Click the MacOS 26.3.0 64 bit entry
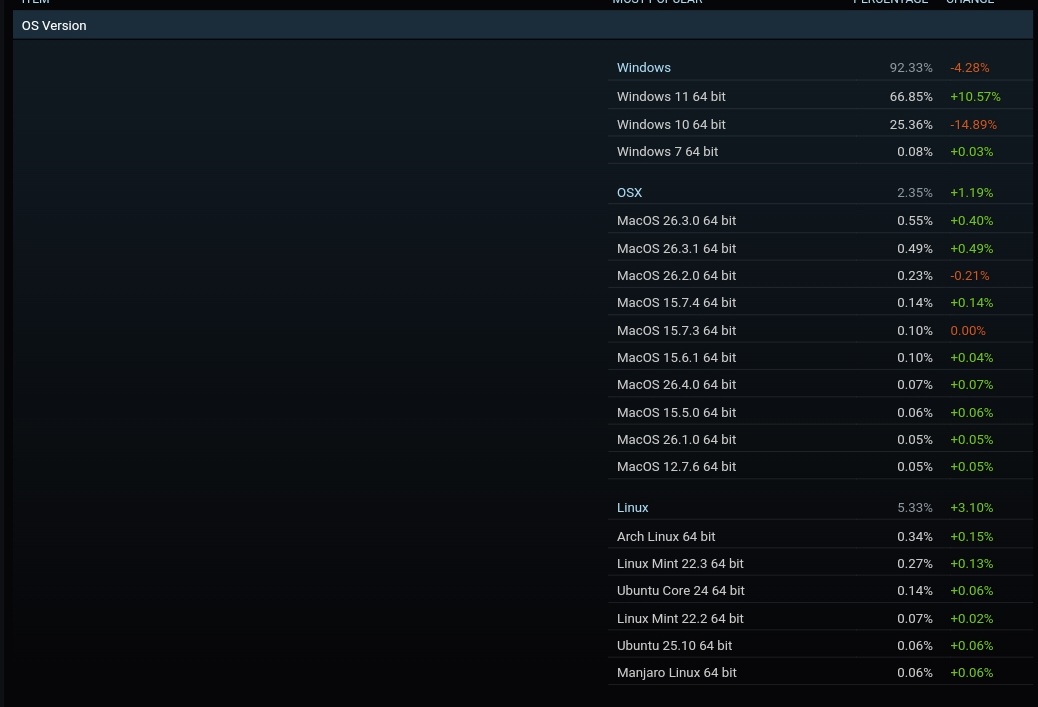 [x=676, y=220]
